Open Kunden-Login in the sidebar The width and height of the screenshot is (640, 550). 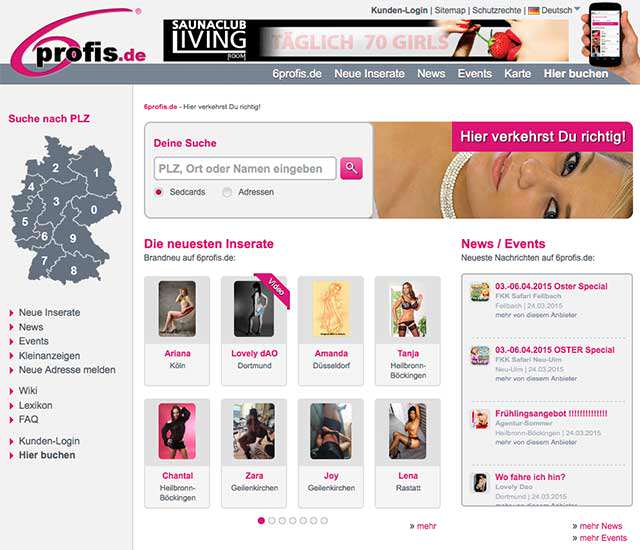tap(49, 441)
